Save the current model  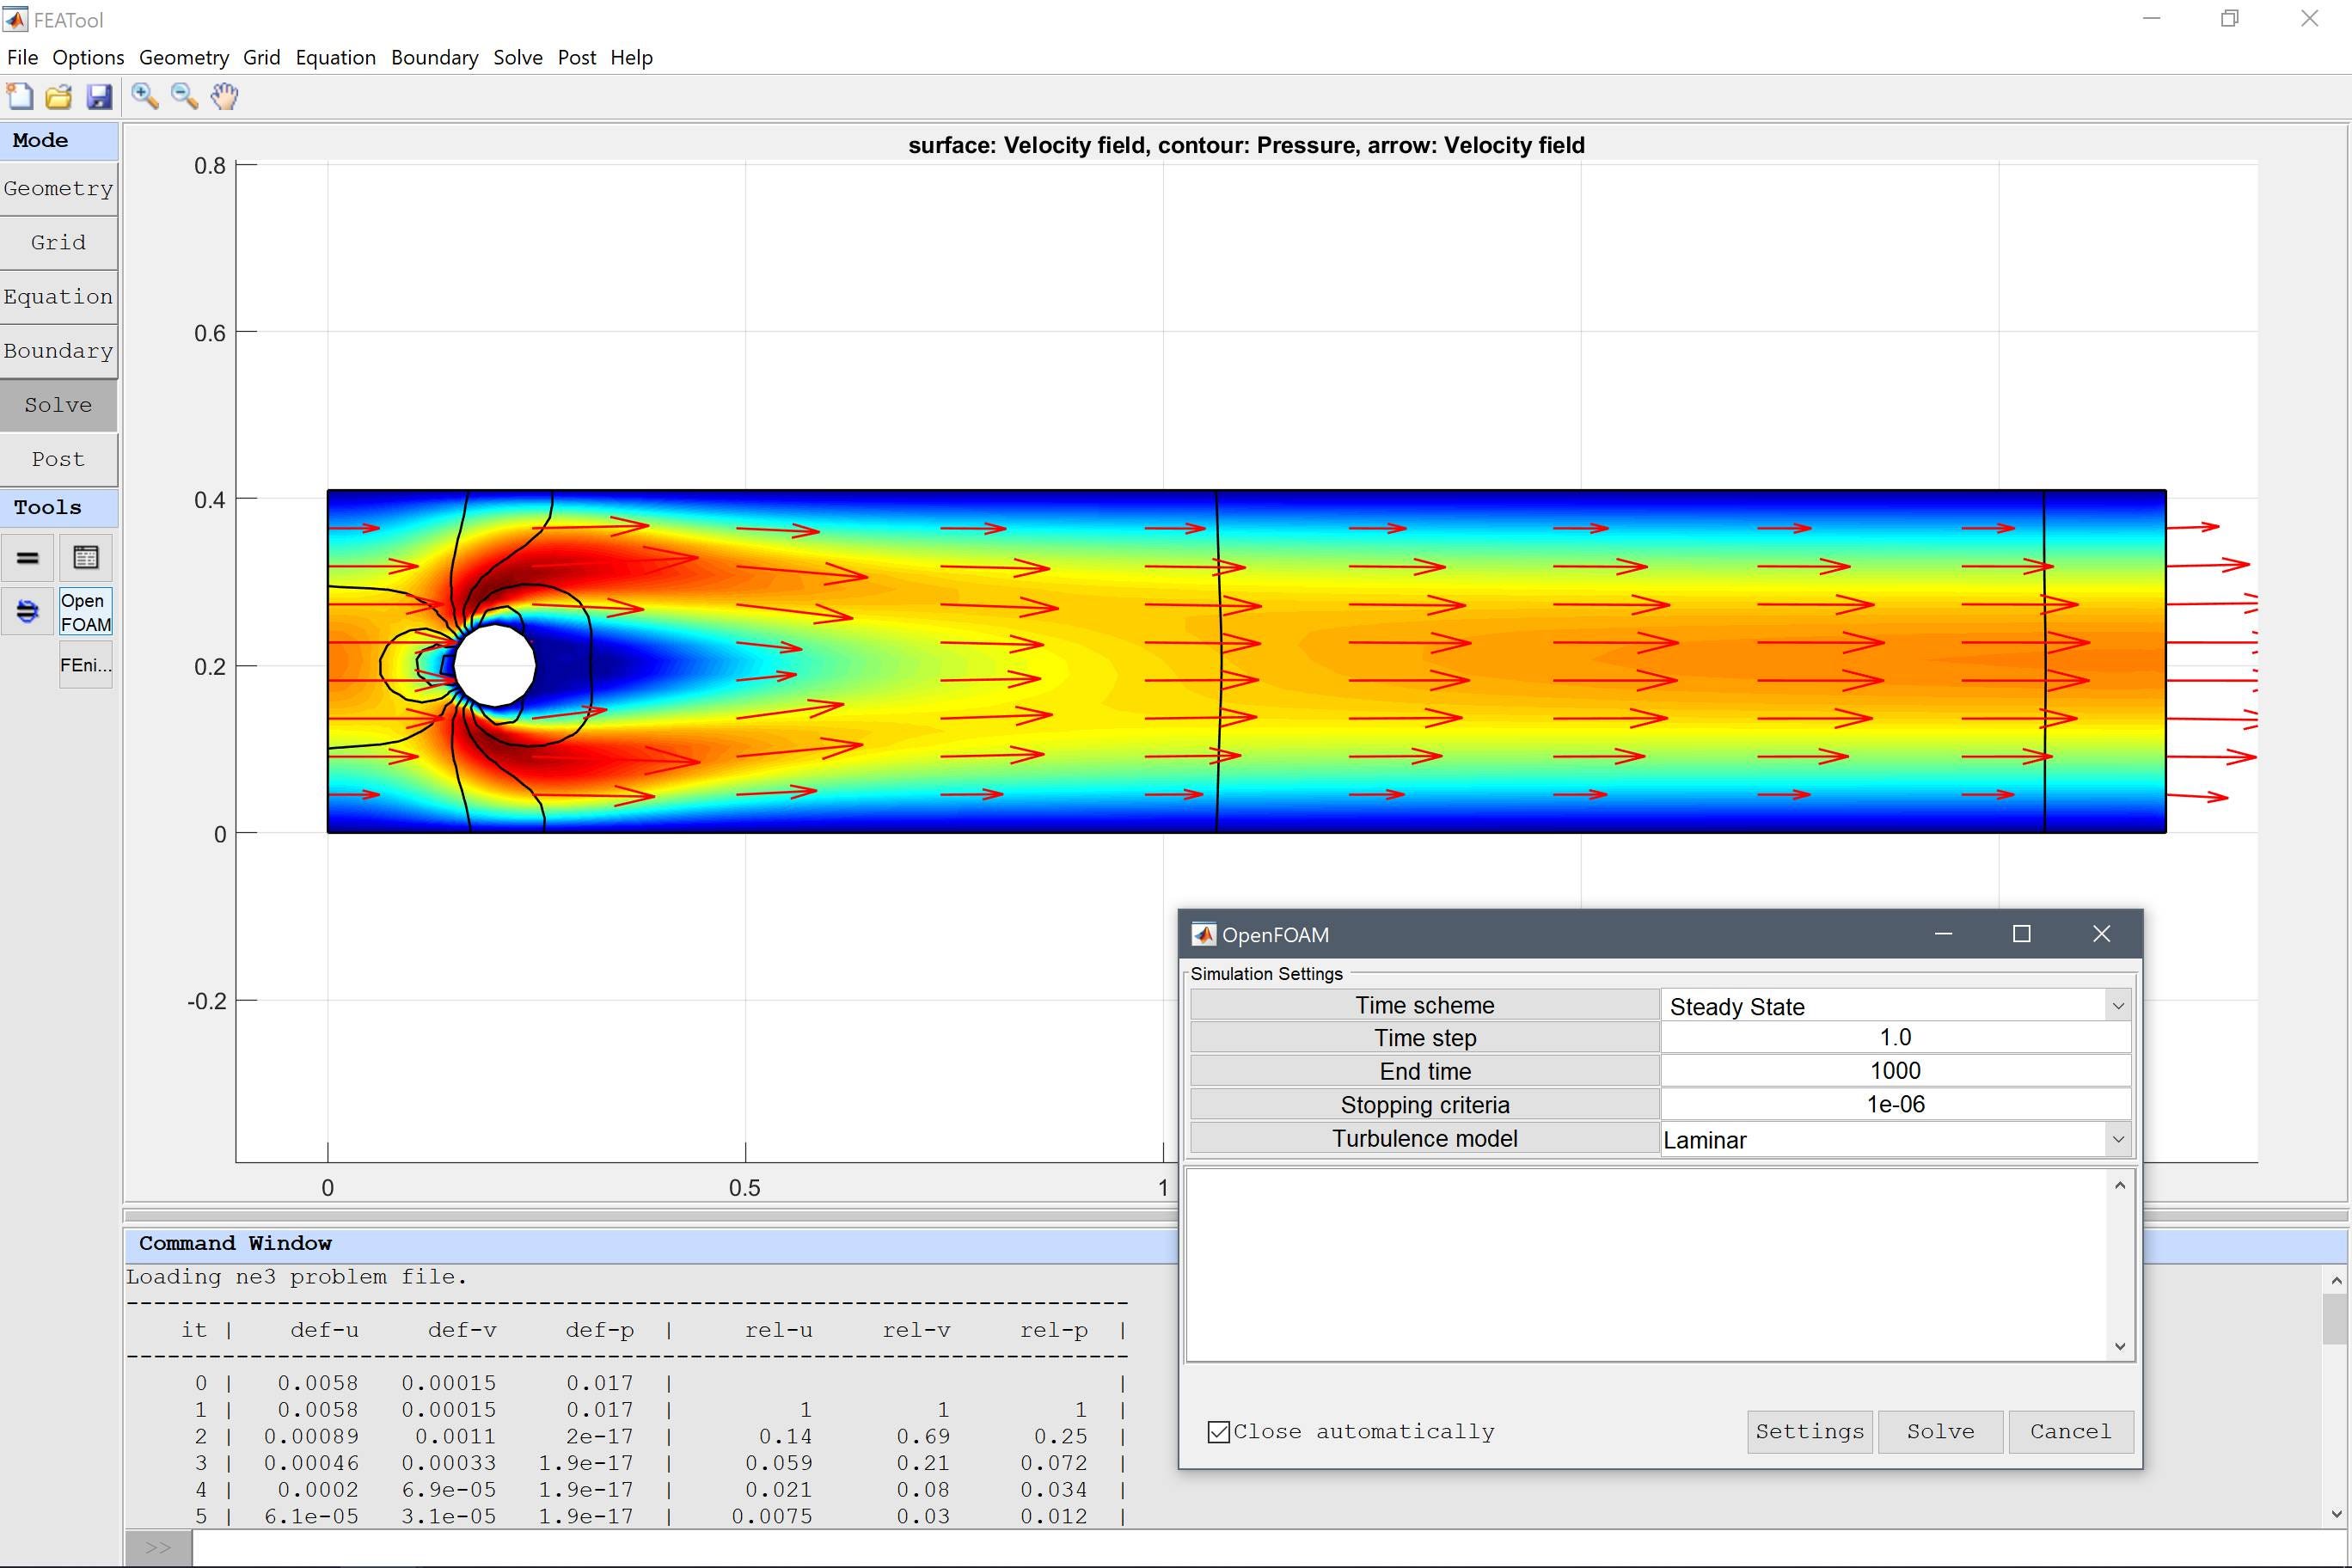[x=99, y=96]
